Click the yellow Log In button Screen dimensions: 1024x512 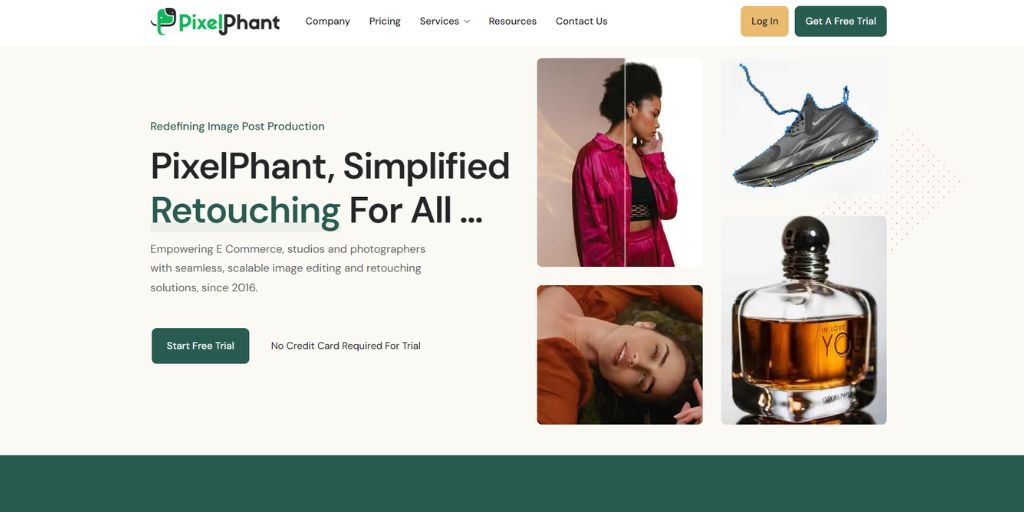click(x=764, y=21)
